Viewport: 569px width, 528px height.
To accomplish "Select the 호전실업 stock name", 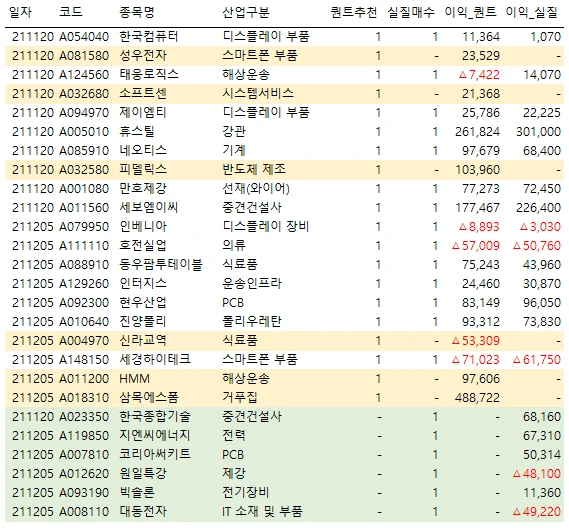I will coord(143,245).
